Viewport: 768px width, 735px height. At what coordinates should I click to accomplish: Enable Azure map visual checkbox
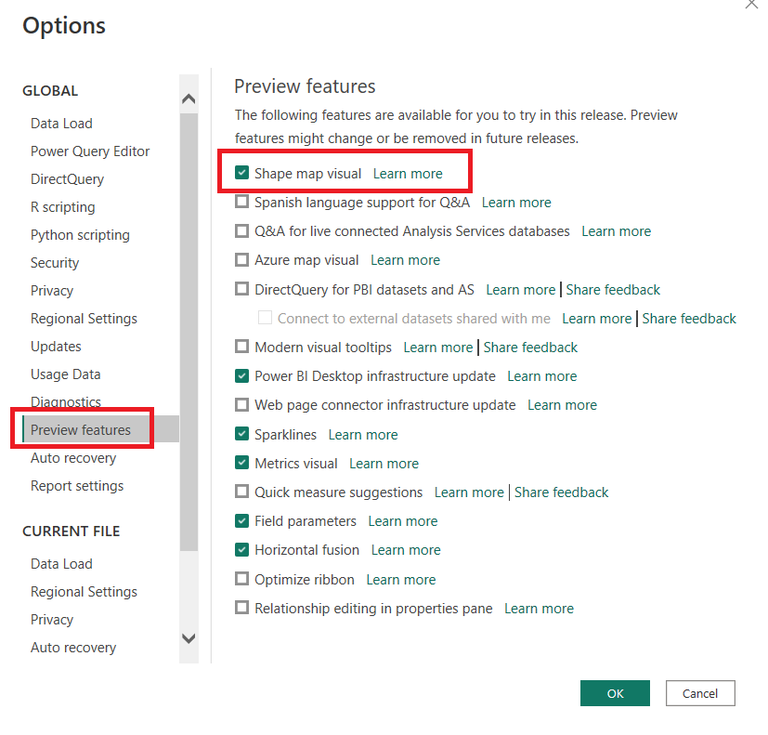click(242, 260)
